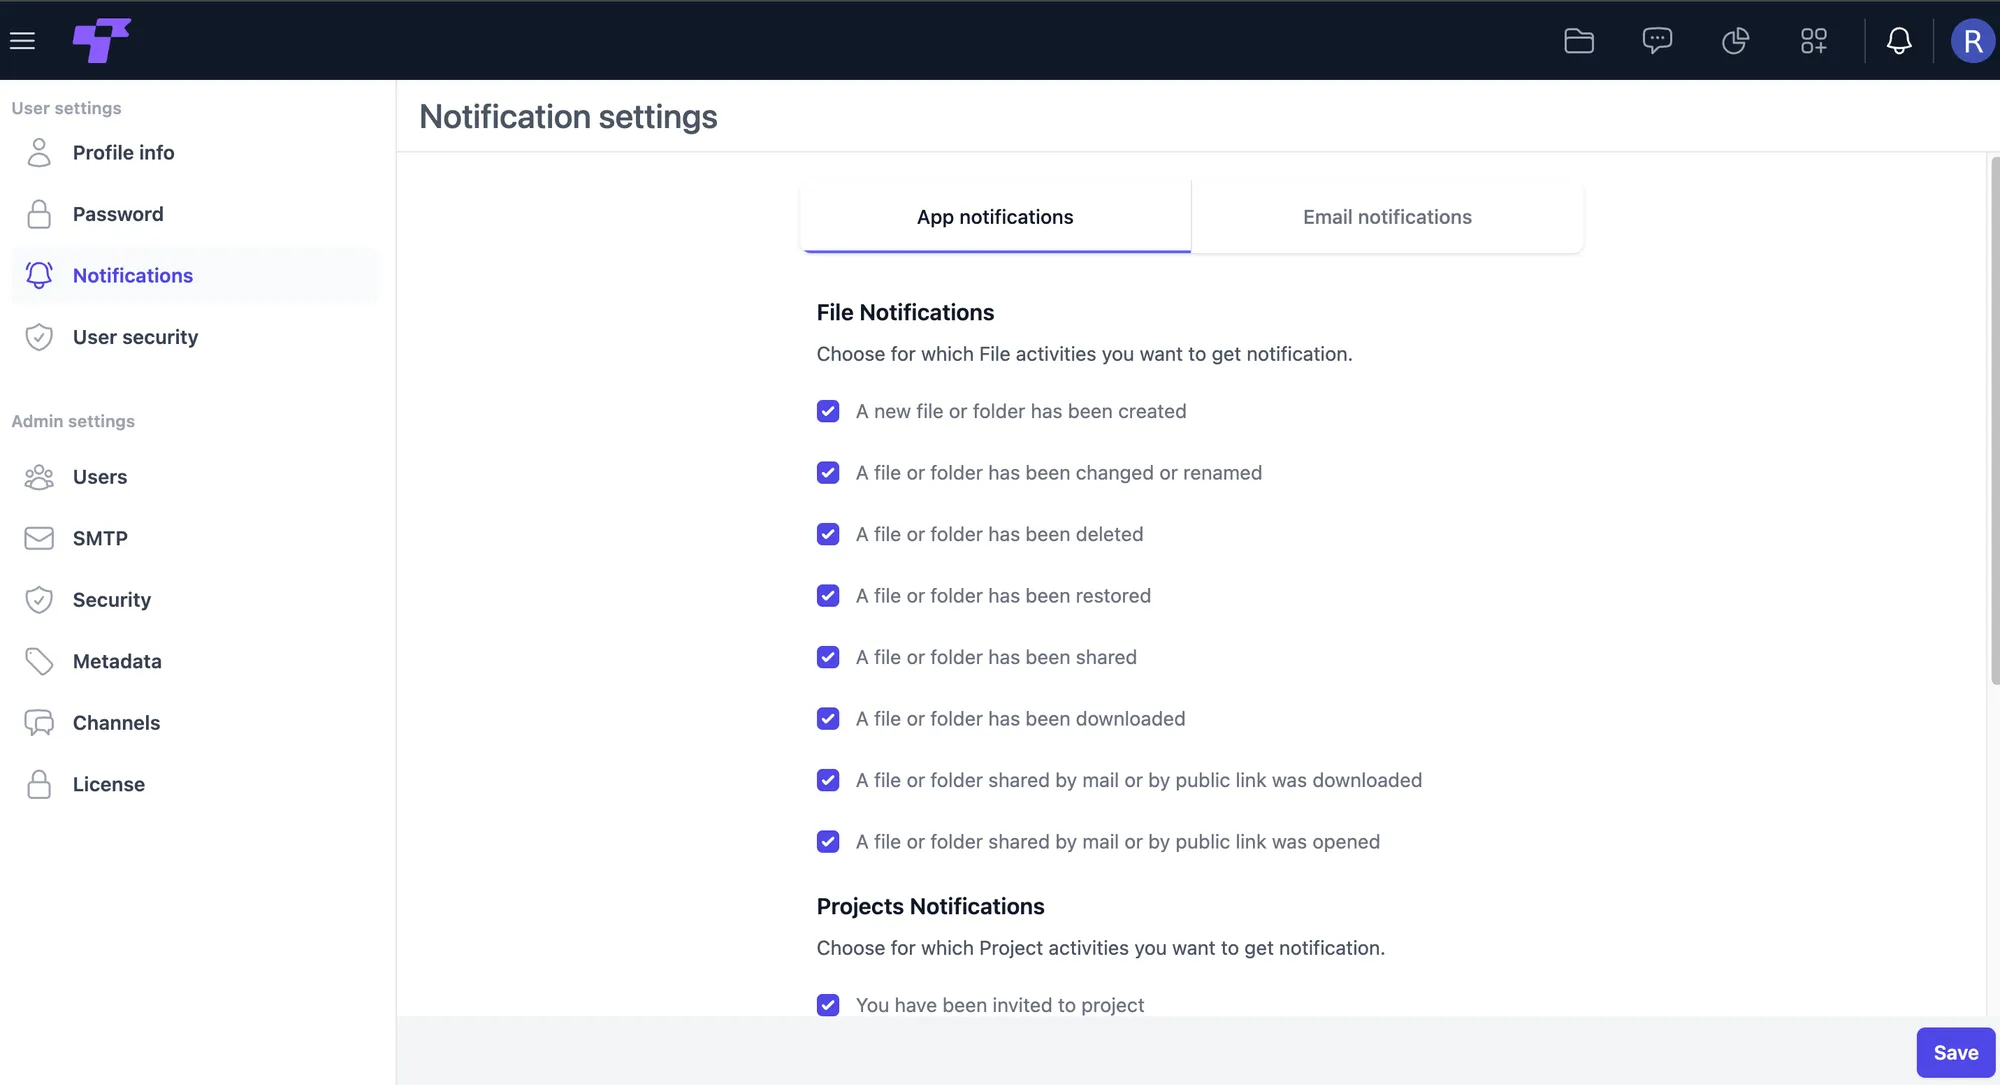Click the Metadata tag icon
The height and width of the screenshot is (1085, 2000).
coord(39,661)
